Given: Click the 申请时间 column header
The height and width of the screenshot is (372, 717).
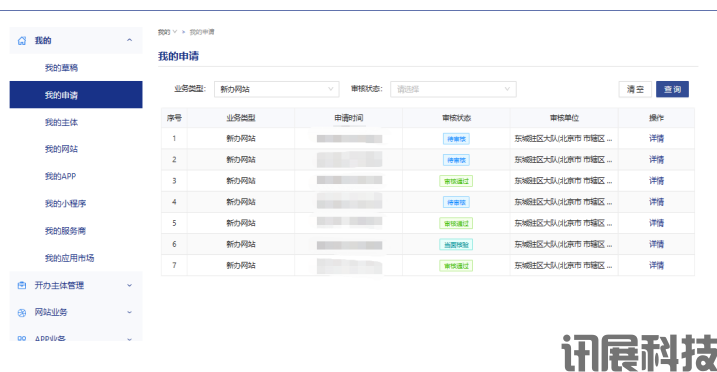Looking at the screenshot, I should pyautogui.click(x=348, y=118).
